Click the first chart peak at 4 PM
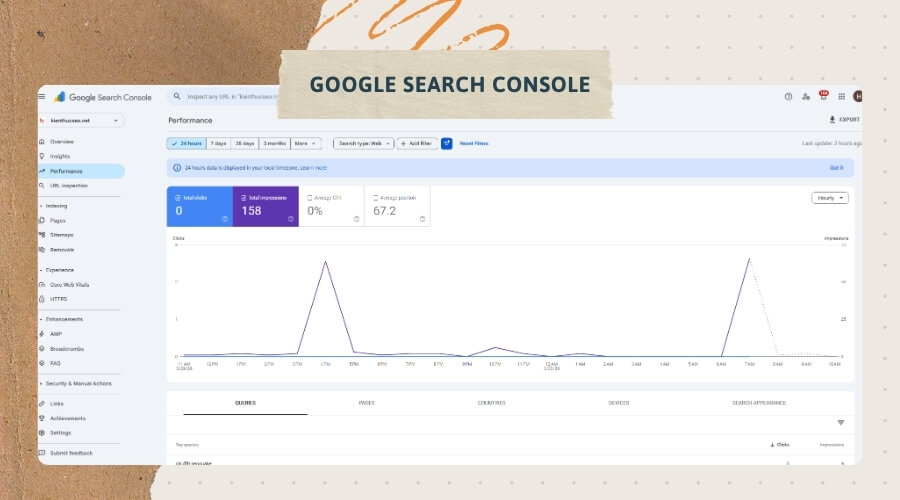Viewport: 900px width, 500px height. point(325,261)
